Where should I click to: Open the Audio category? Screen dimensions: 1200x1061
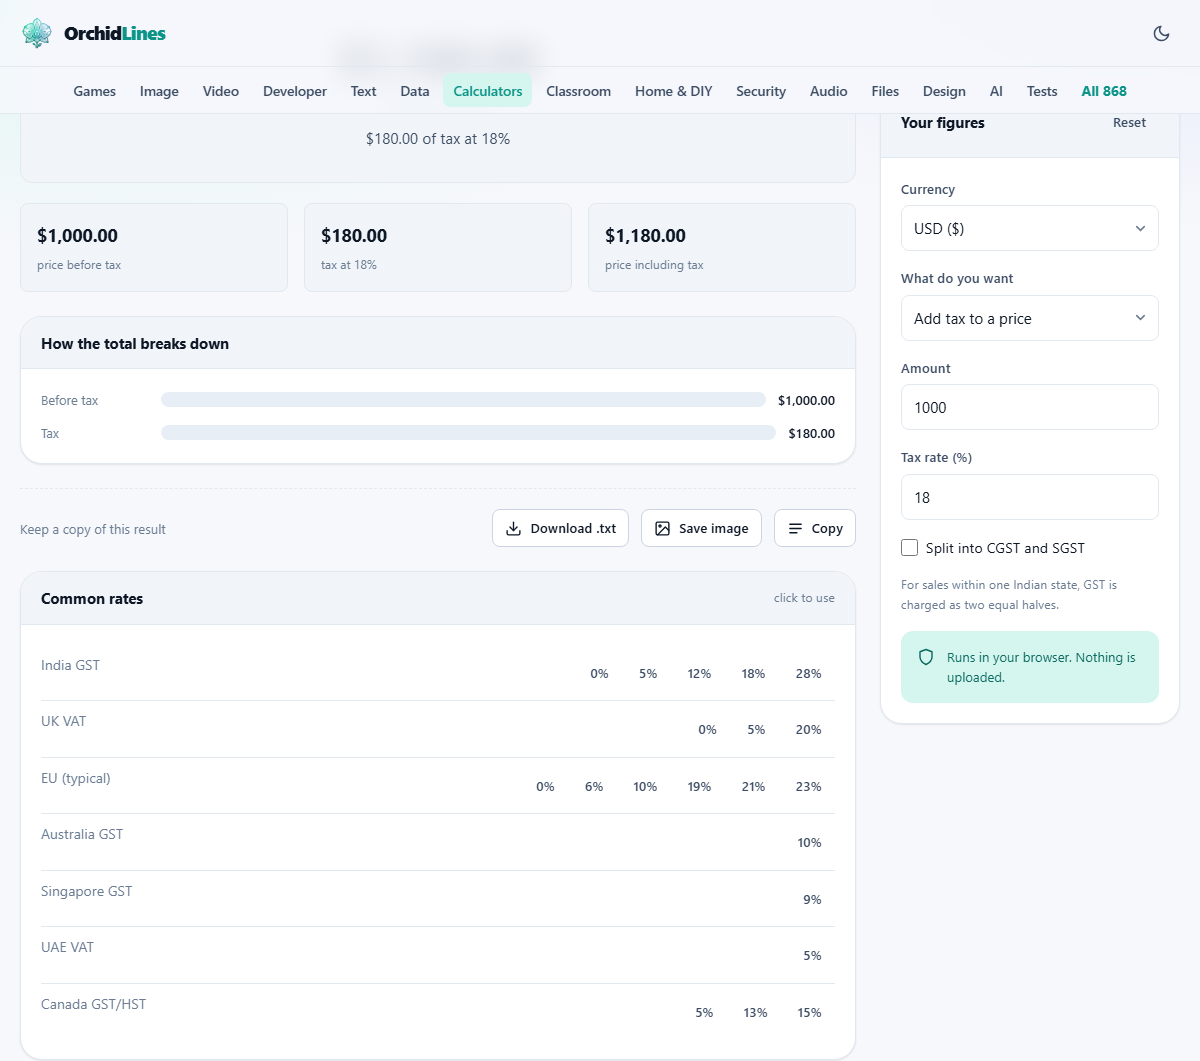click(829, 91)
